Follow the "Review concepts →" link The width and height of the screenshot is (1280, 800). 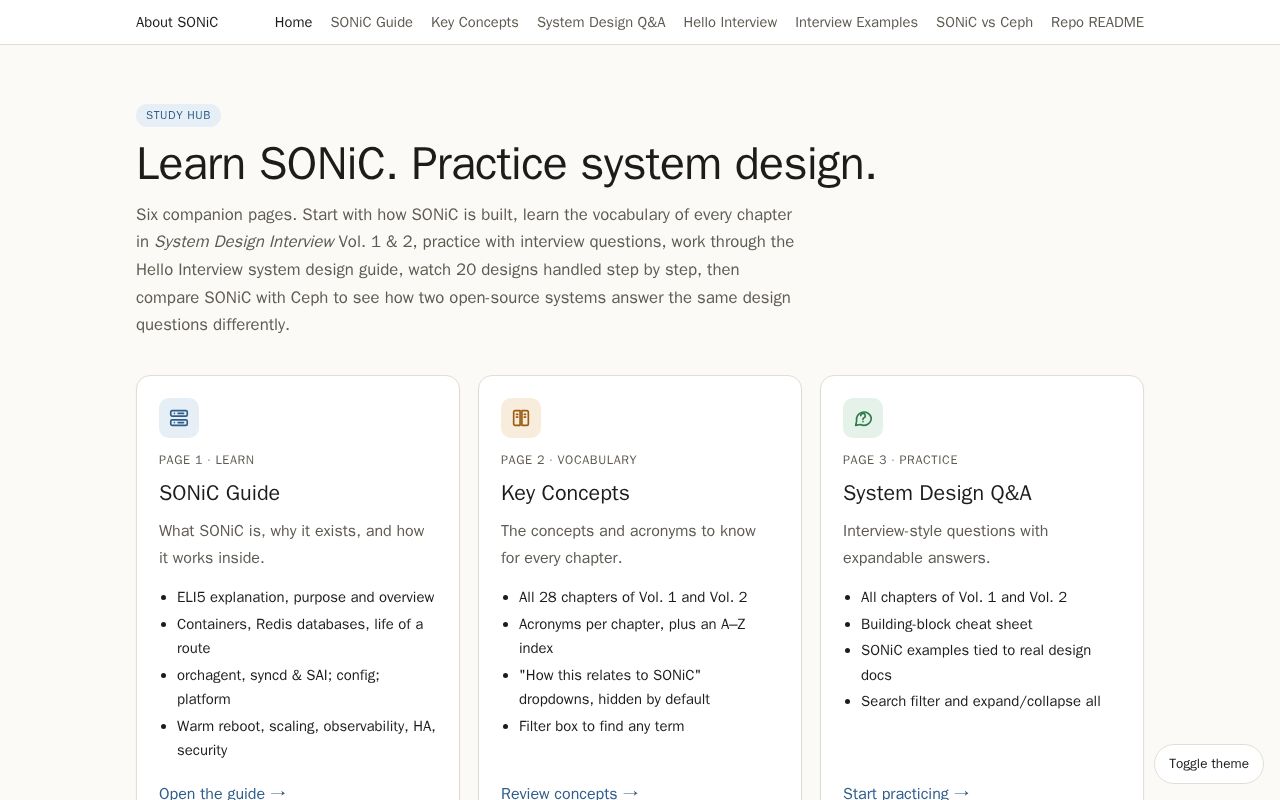click(570, 793)
